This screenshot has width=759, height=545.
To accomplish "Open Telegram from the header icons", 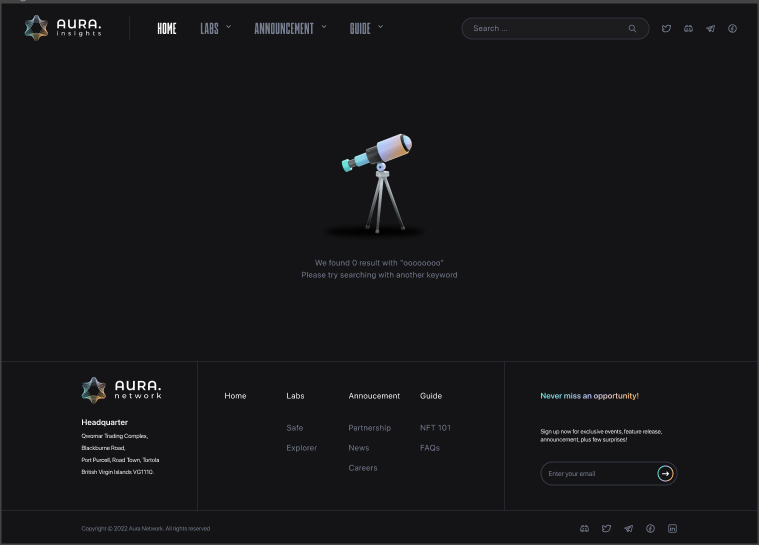I will coord(711,29).
